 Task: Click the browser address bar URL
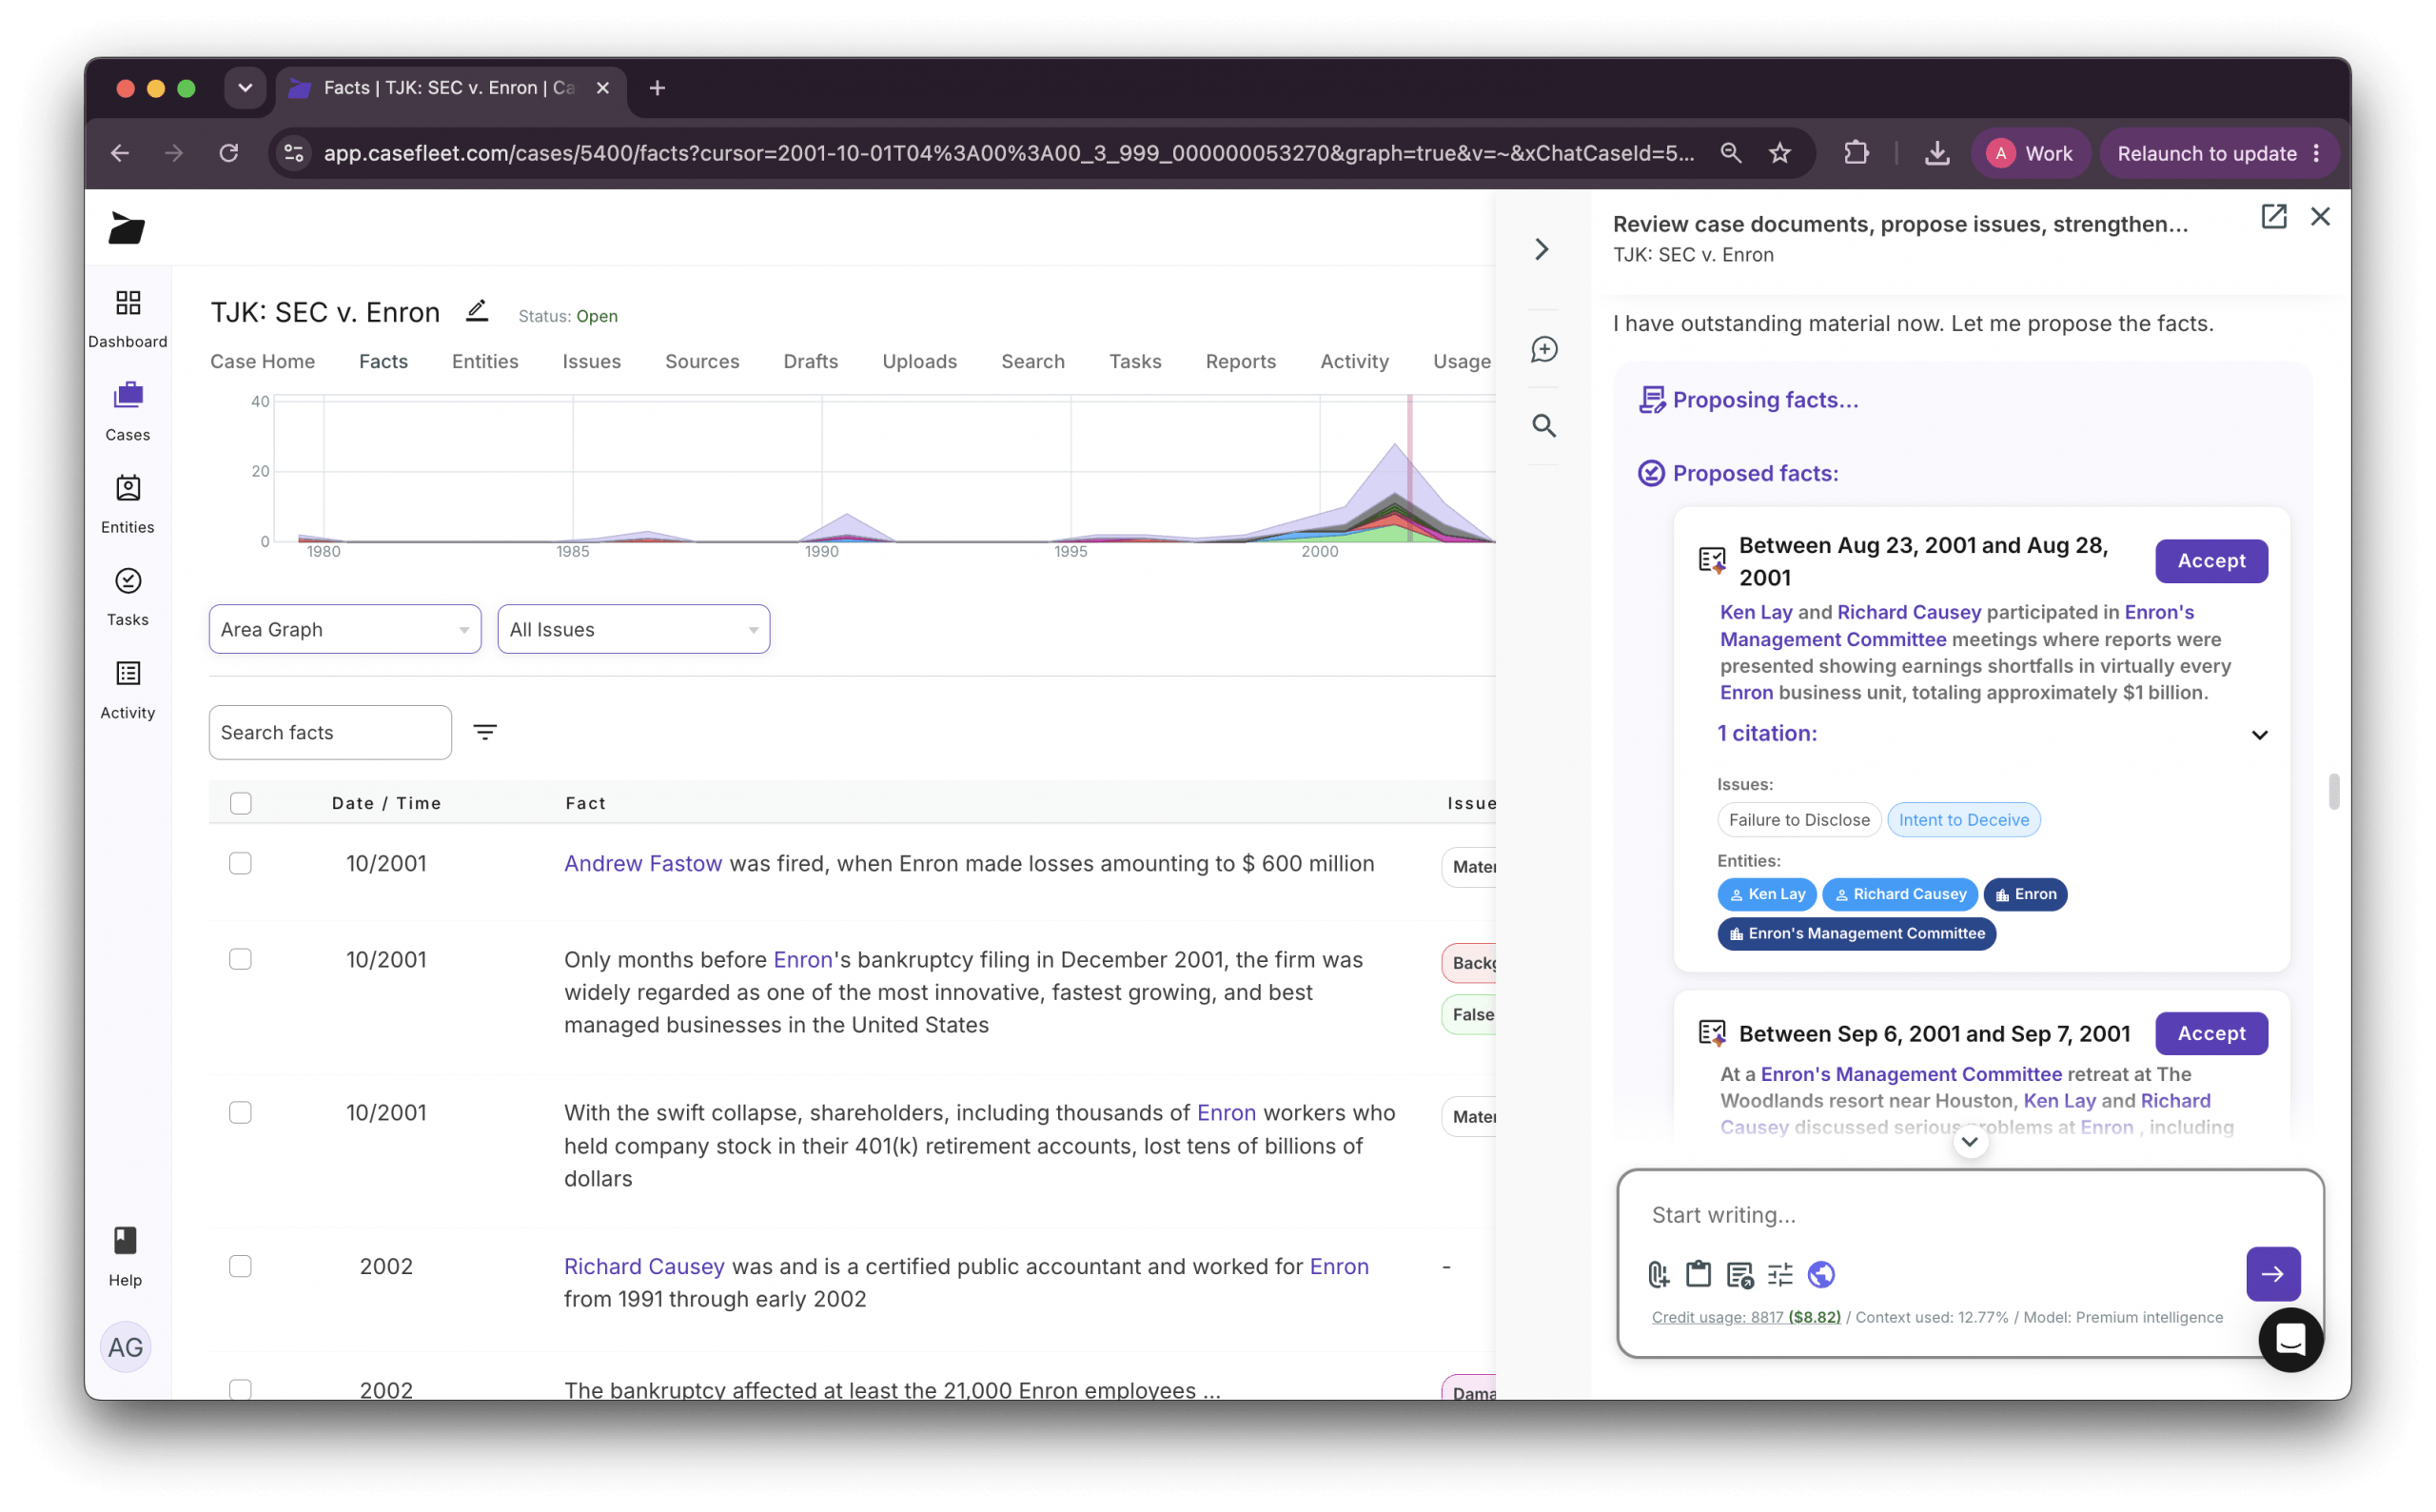click(x=1009, y=153)
